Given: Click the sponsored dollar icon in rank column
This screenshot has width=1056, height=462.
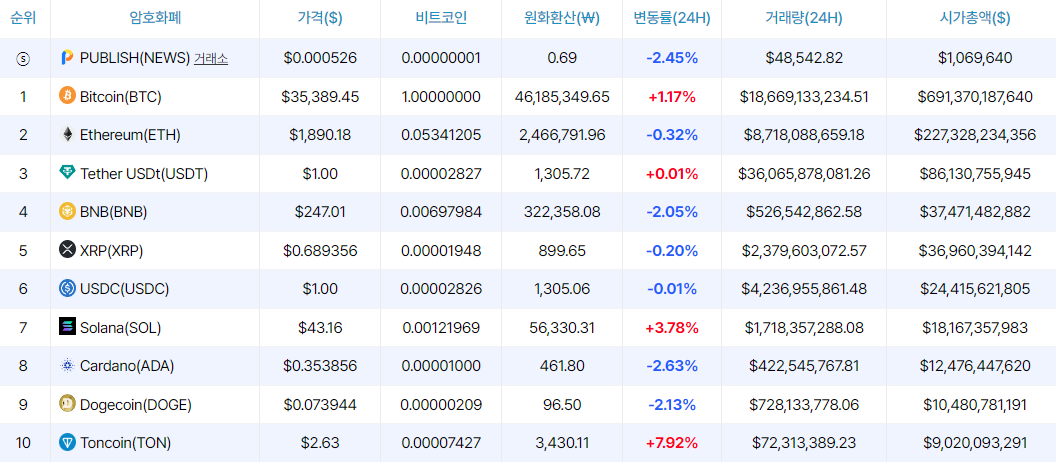Looking at the screenshot, I should (x=22, y=59).
